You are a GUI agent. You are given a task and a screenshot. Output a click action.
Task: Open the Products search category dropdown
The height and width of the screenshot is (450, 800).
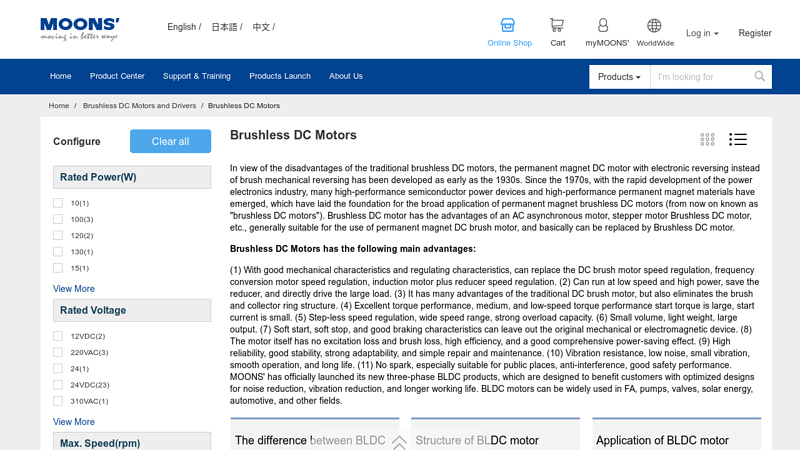(x=619, y=77)
